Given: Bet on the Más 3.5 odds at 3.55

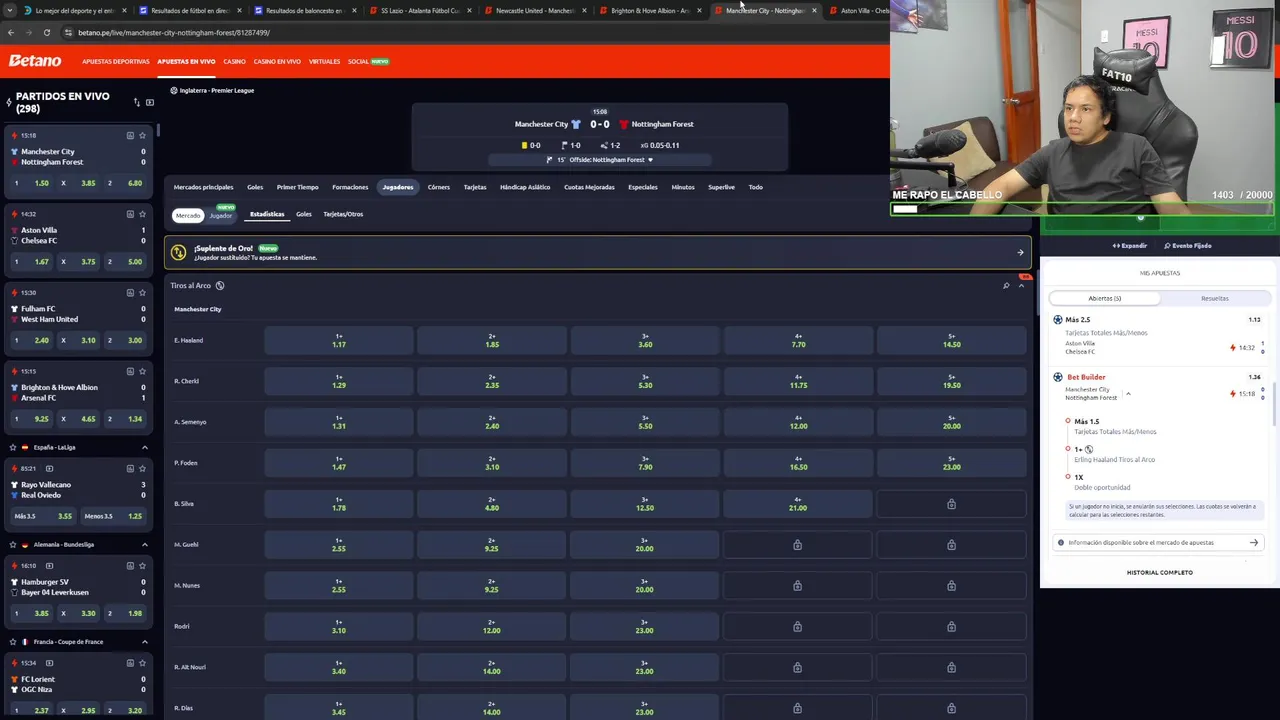Looking at the screenshot, I should click(x=43, y=516).
